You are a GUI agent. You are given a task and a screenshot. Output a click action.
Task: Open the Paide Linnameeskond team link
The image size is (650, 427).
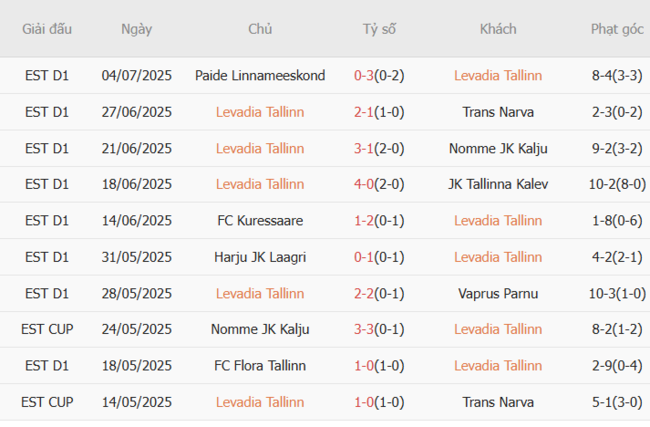click(260, 75)
